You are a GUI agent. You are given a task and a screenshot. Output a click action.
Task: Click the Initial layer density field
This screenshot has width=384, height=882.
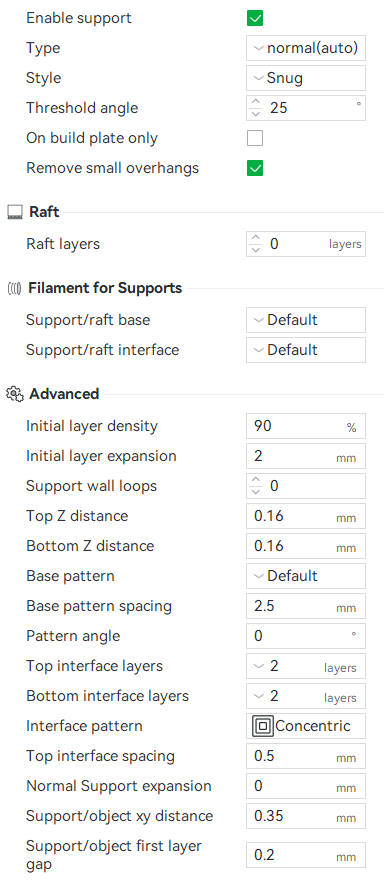point(306,426)
